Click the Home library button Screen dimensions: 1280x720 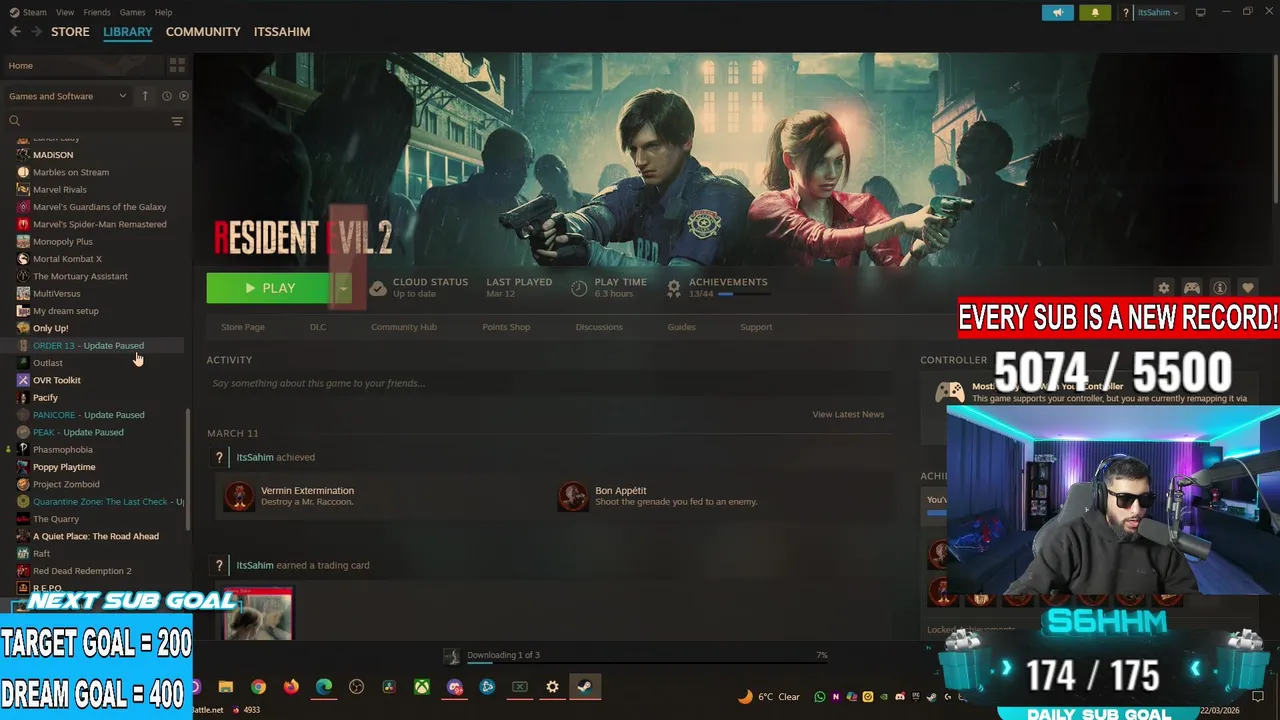tap(84, 65)
